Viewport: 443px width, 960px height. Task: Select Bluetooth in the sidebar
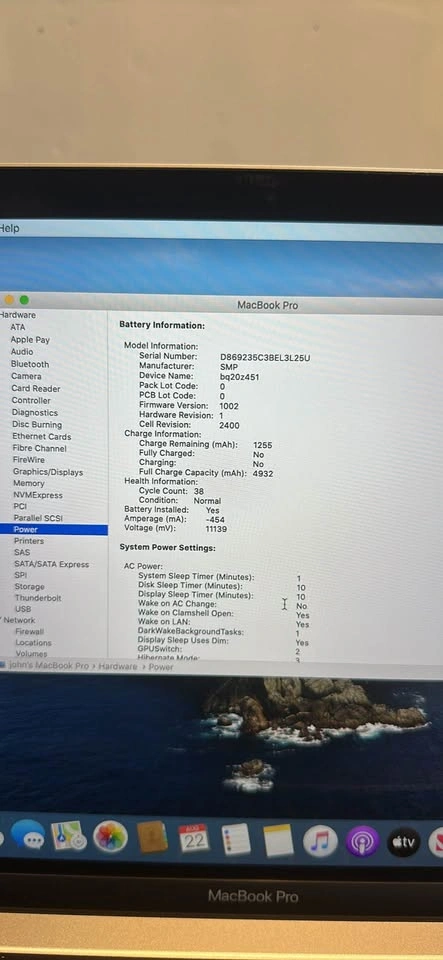point(30,364)
